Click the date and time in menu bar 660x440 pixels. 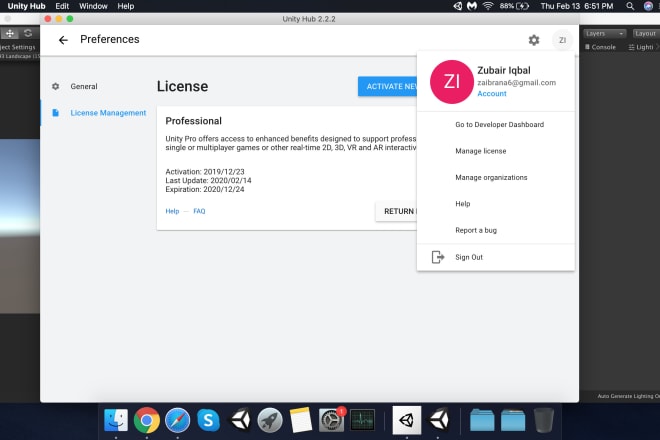(x=577, y=6)
